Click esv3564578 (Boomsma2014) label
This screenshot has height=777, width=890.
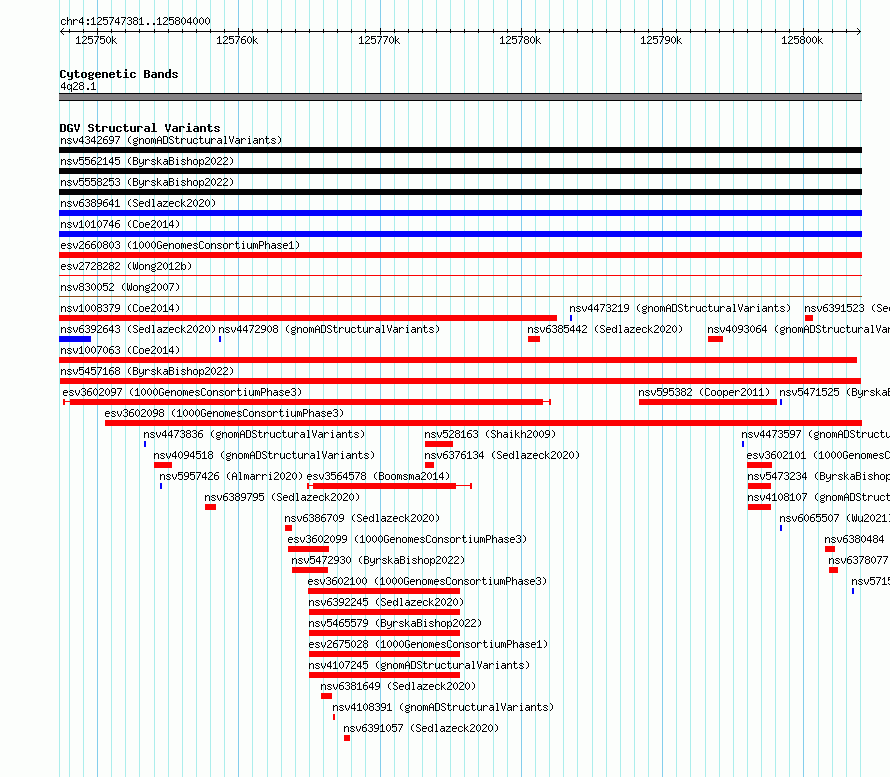click(x=378, y=476)
